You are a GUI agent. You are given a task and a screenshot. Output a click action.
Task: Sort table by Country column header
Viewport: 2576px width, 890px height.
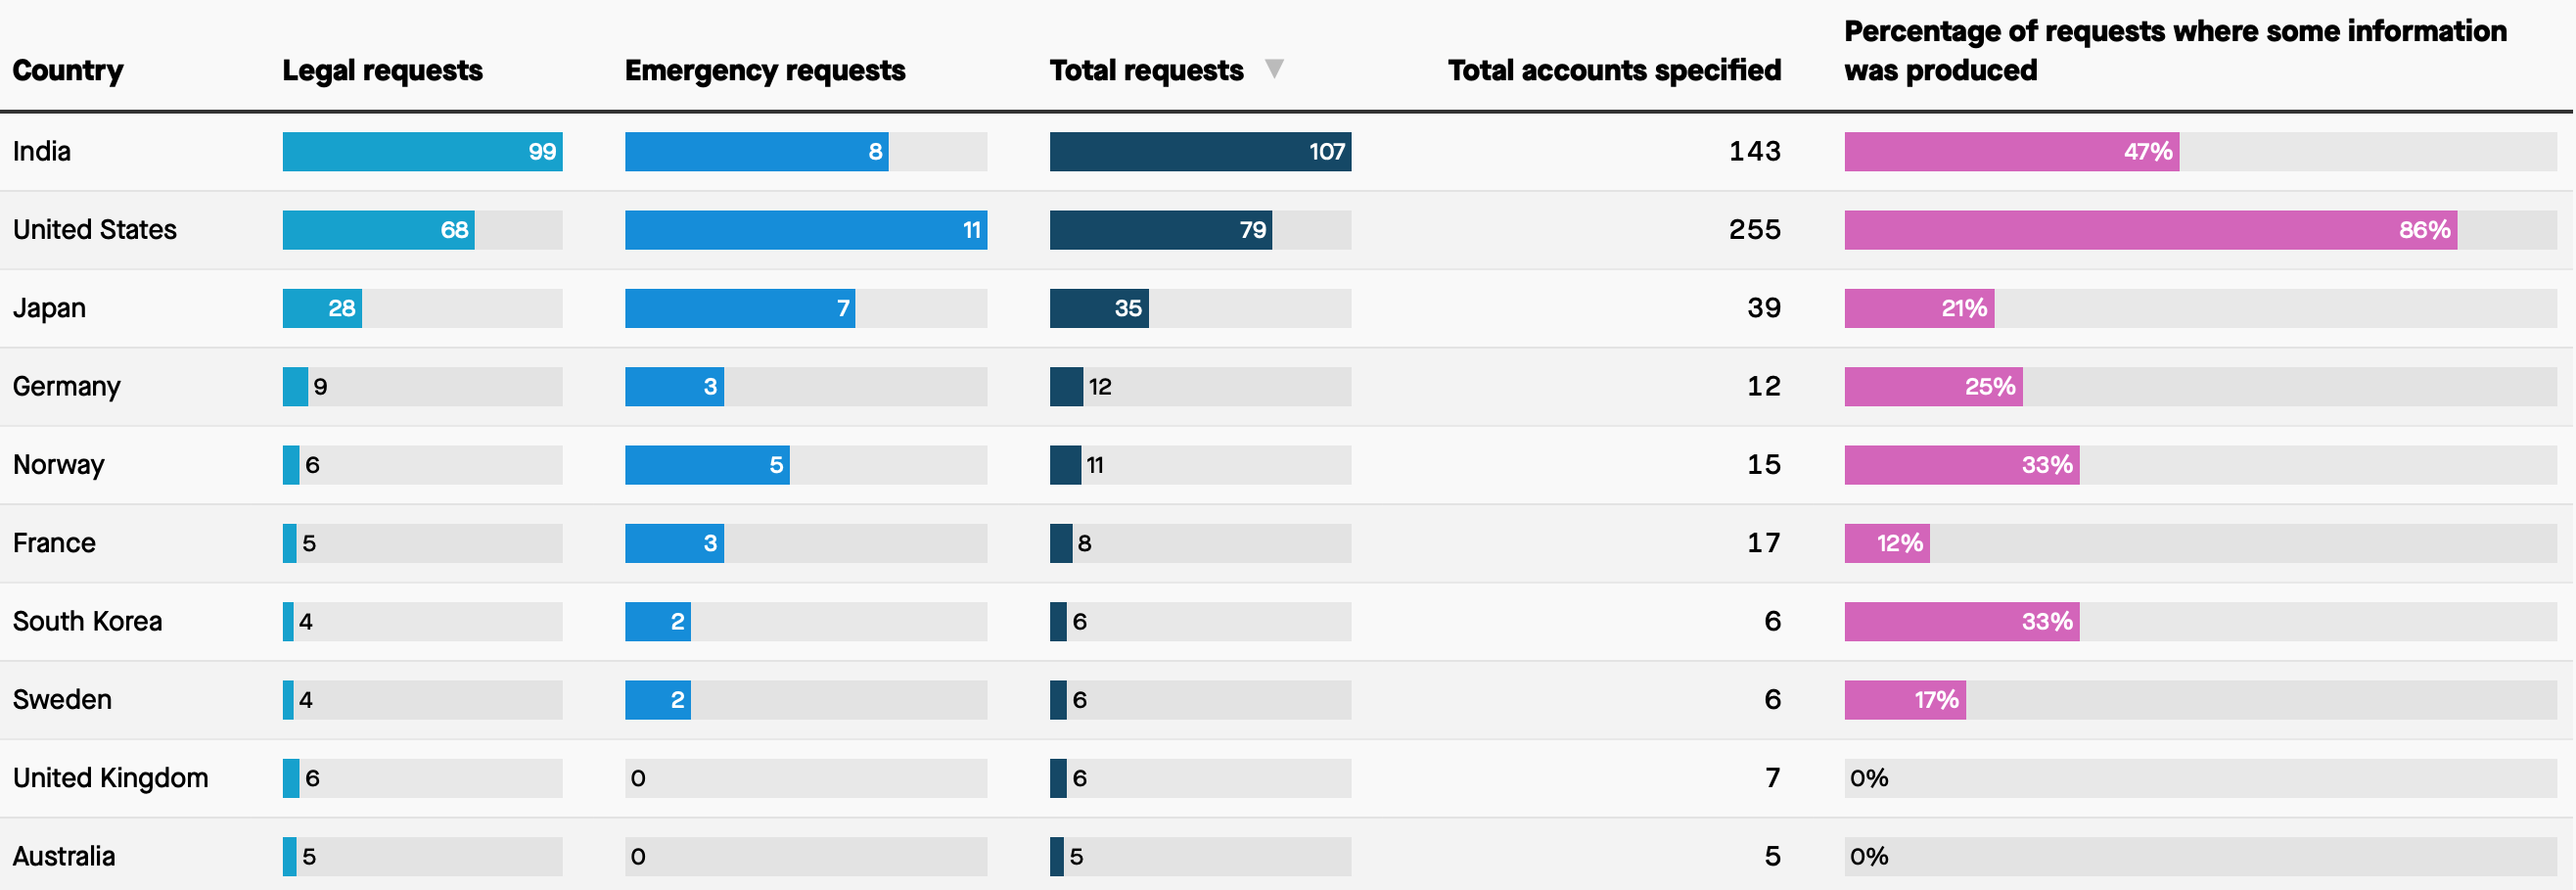68,71
